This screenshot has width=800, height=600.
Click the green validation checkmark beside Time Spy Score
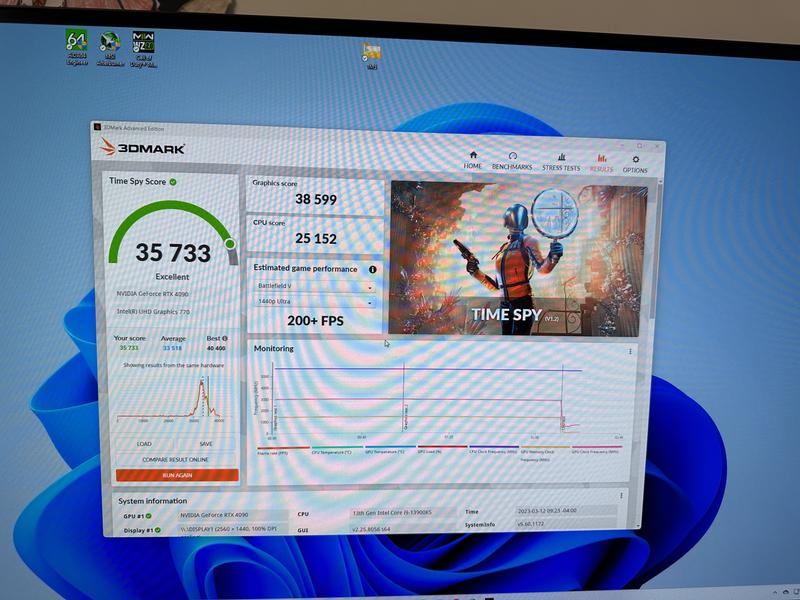click(173, 182)
